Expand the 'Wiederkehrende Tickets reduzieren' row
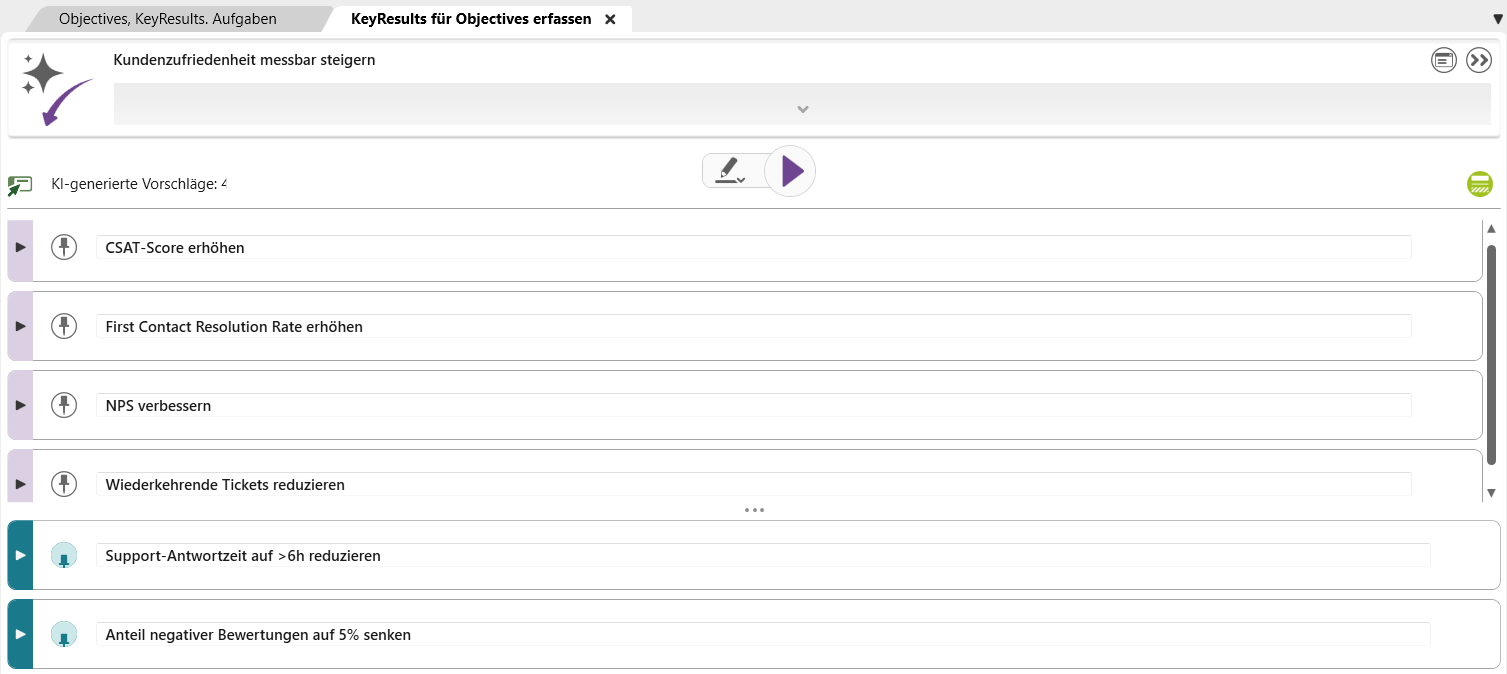 click(20, 484)
